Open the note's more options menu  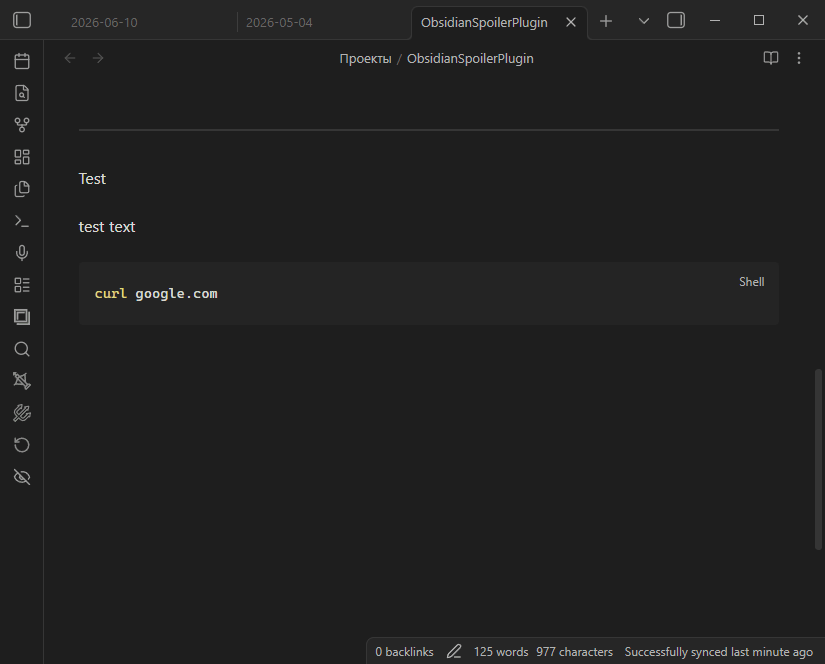point(799,58)
